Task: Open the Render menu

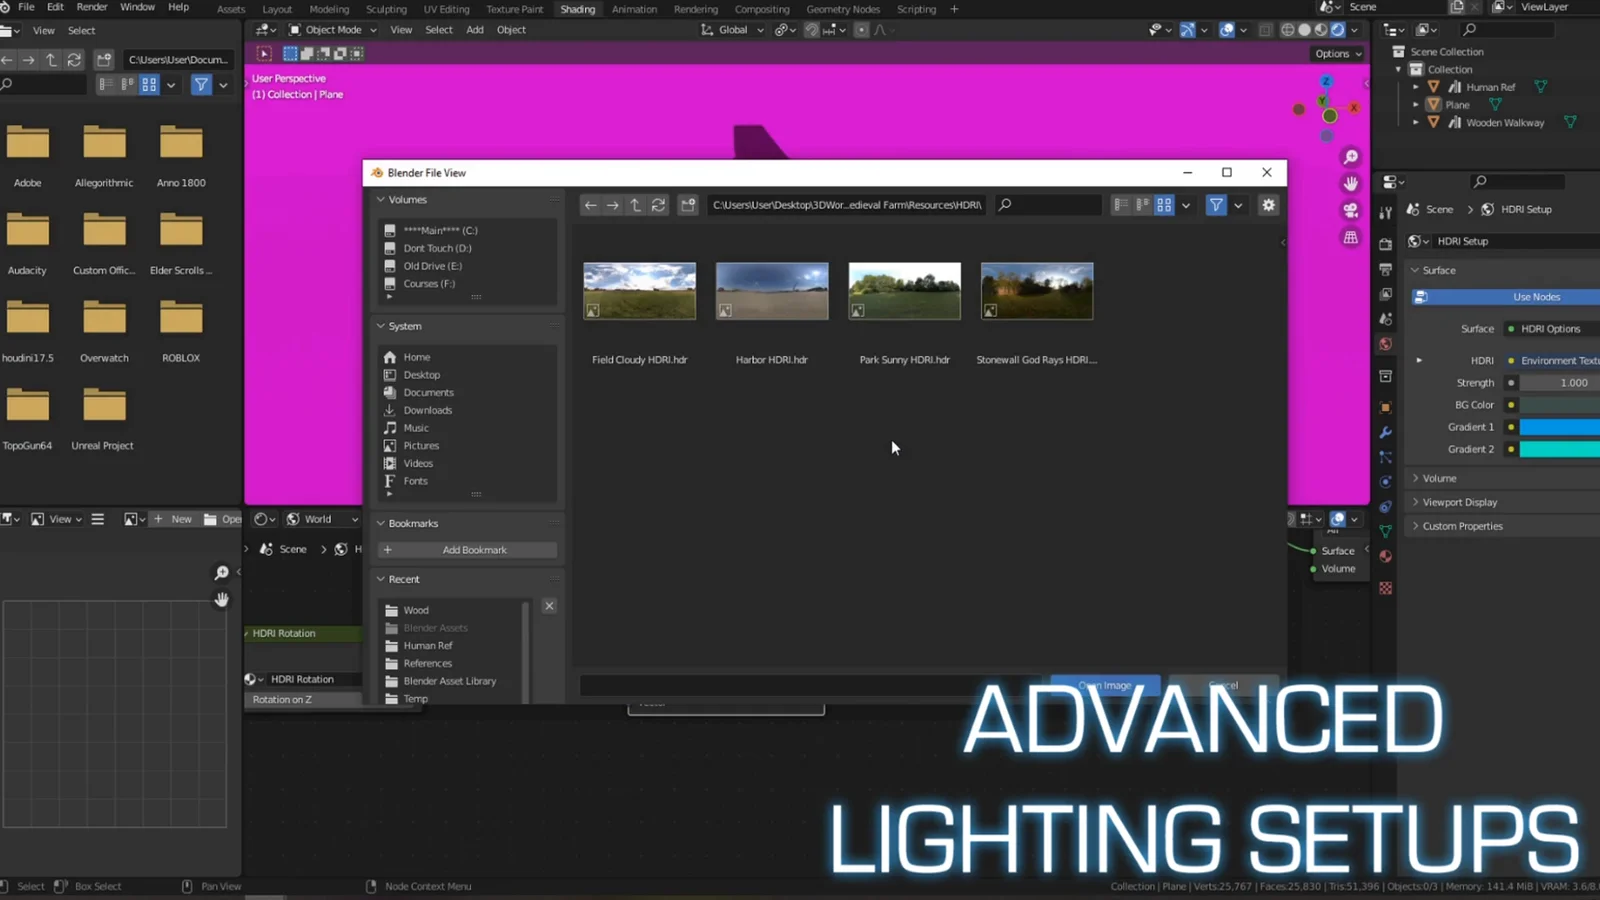Action: point(92,7)
